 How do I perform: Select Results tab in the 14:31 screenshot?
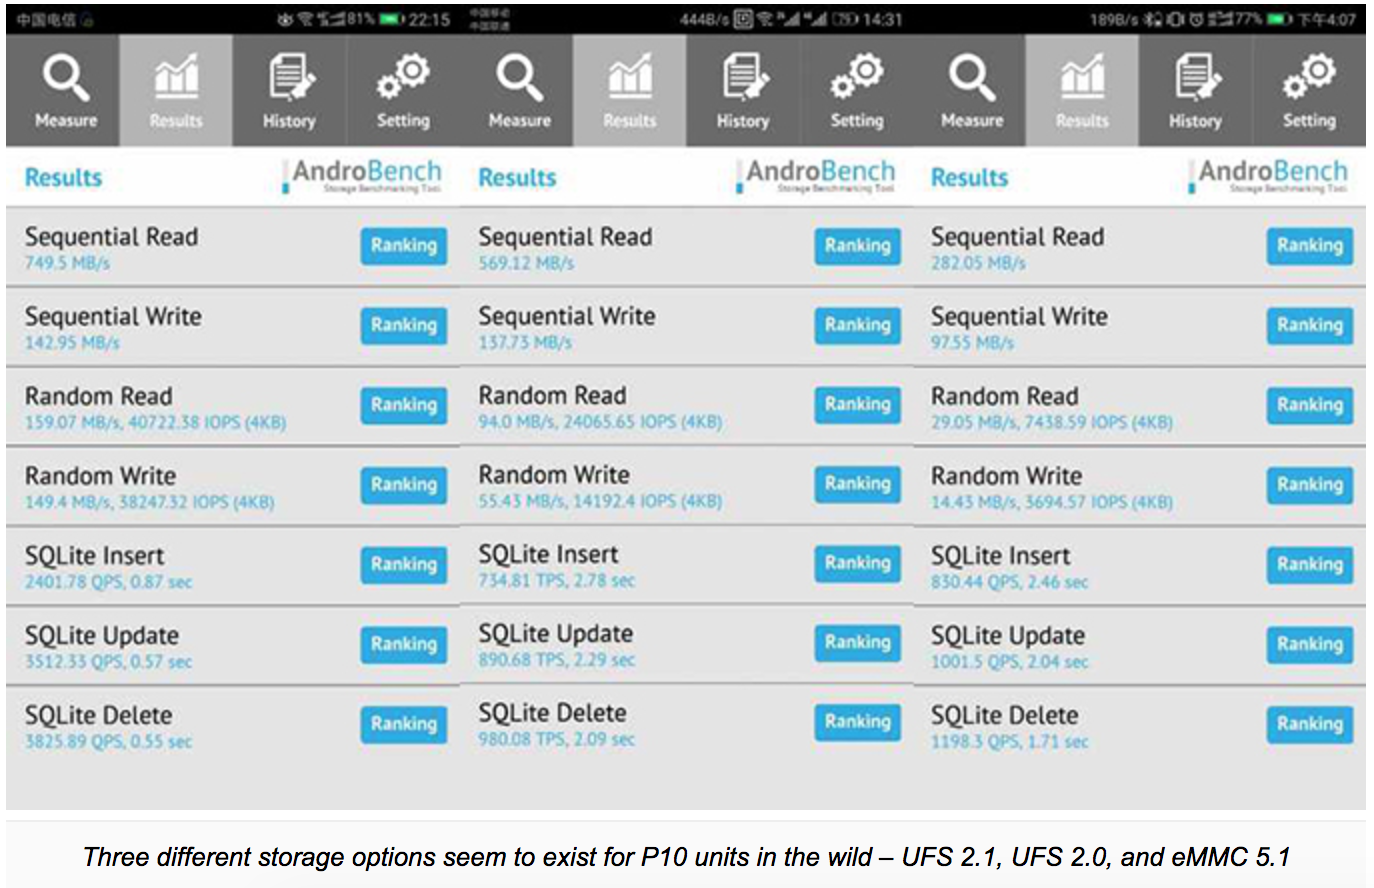[630, 91]
